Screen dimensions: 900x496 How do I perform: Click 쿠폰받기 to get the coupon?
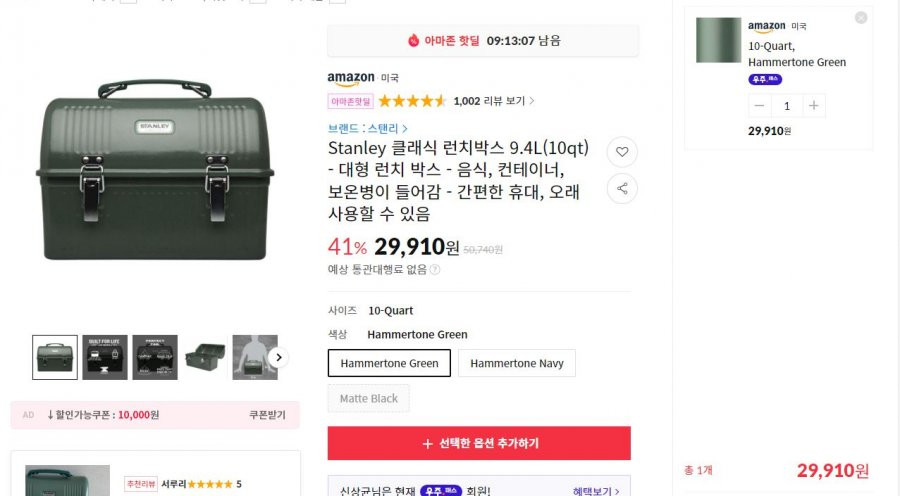tap(267, 414)
